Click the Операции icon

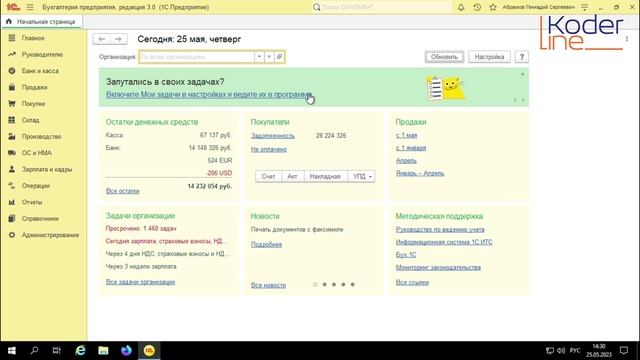[12, 186]
